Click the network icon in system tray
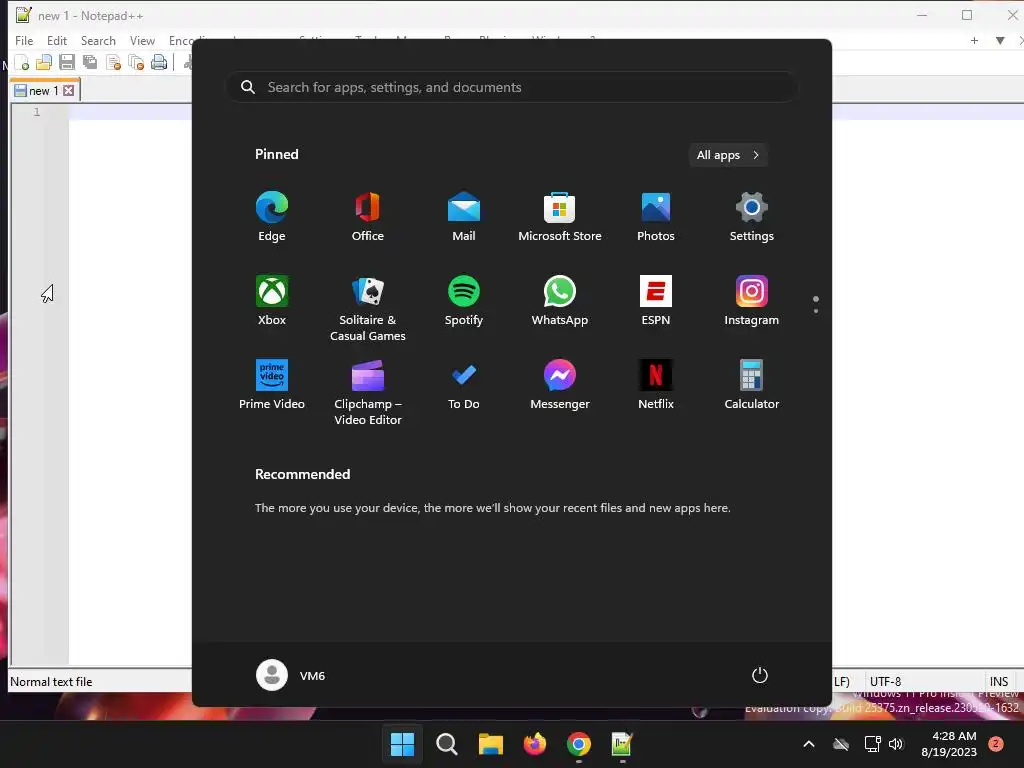The height and width of the screenshot is (768, 1024). (x=872, y=744)
